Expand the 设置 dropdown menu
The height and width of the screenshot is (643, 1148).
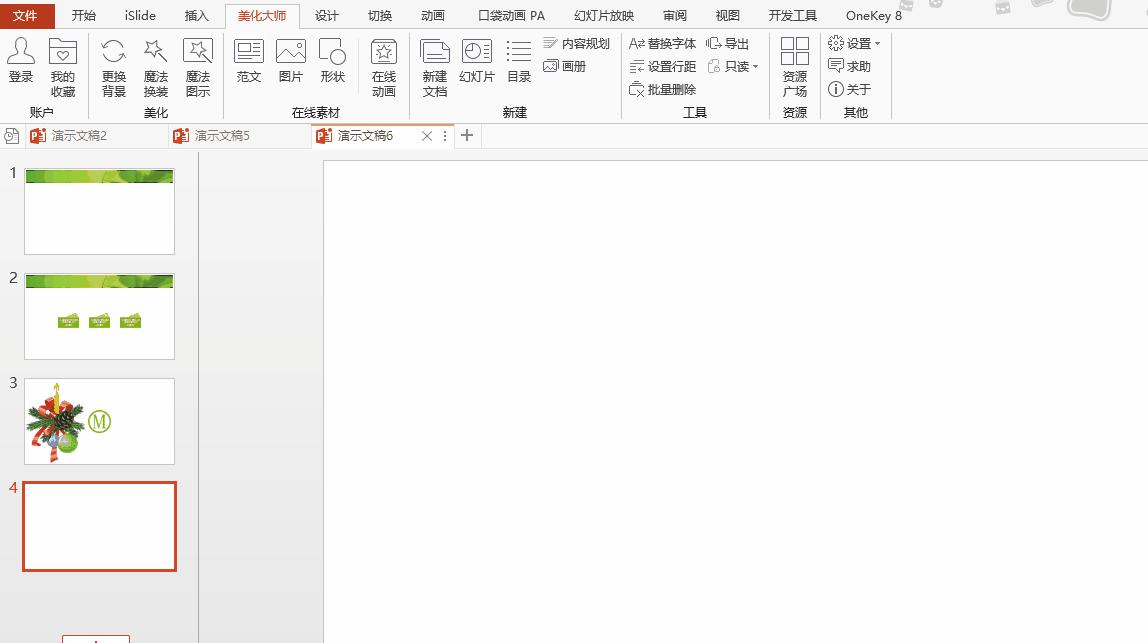coord(855,43)
